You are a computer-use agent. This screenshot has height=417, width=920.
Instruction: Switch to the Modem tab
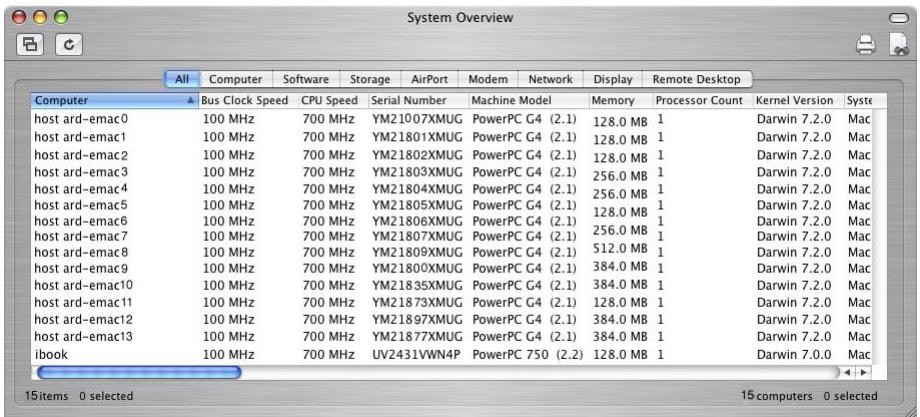488,79
